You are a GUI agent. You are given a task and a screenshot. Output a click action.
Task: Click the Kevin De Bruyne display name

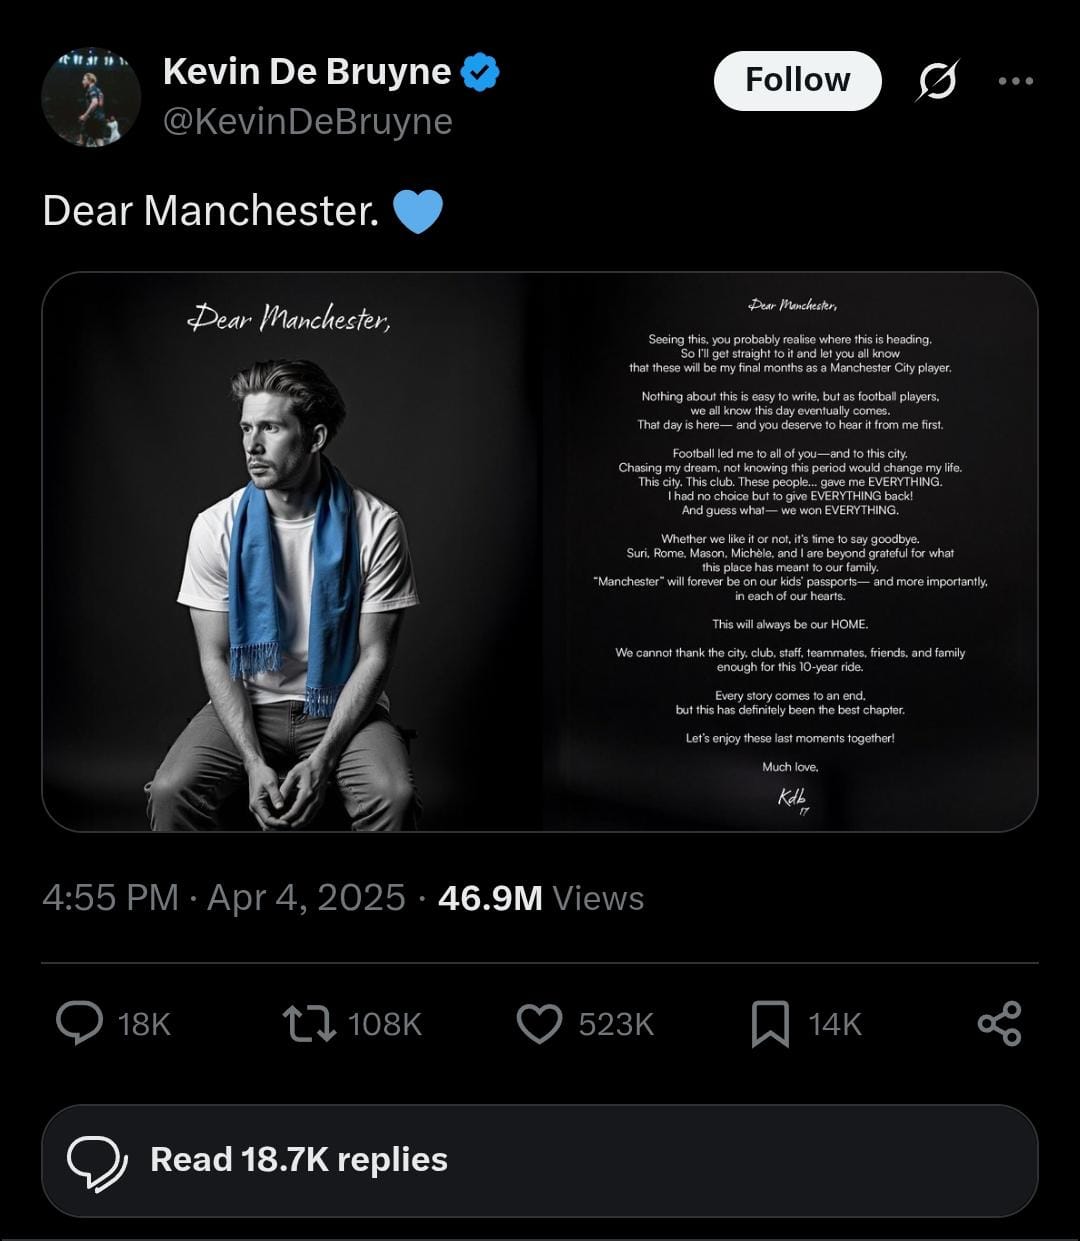click(x=307, y=72)
